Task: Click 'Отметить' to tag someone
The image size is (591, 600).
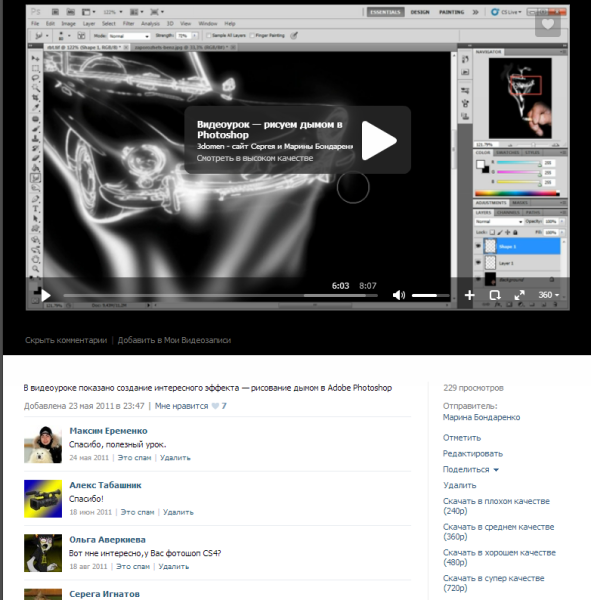Action: coord(462,438)
